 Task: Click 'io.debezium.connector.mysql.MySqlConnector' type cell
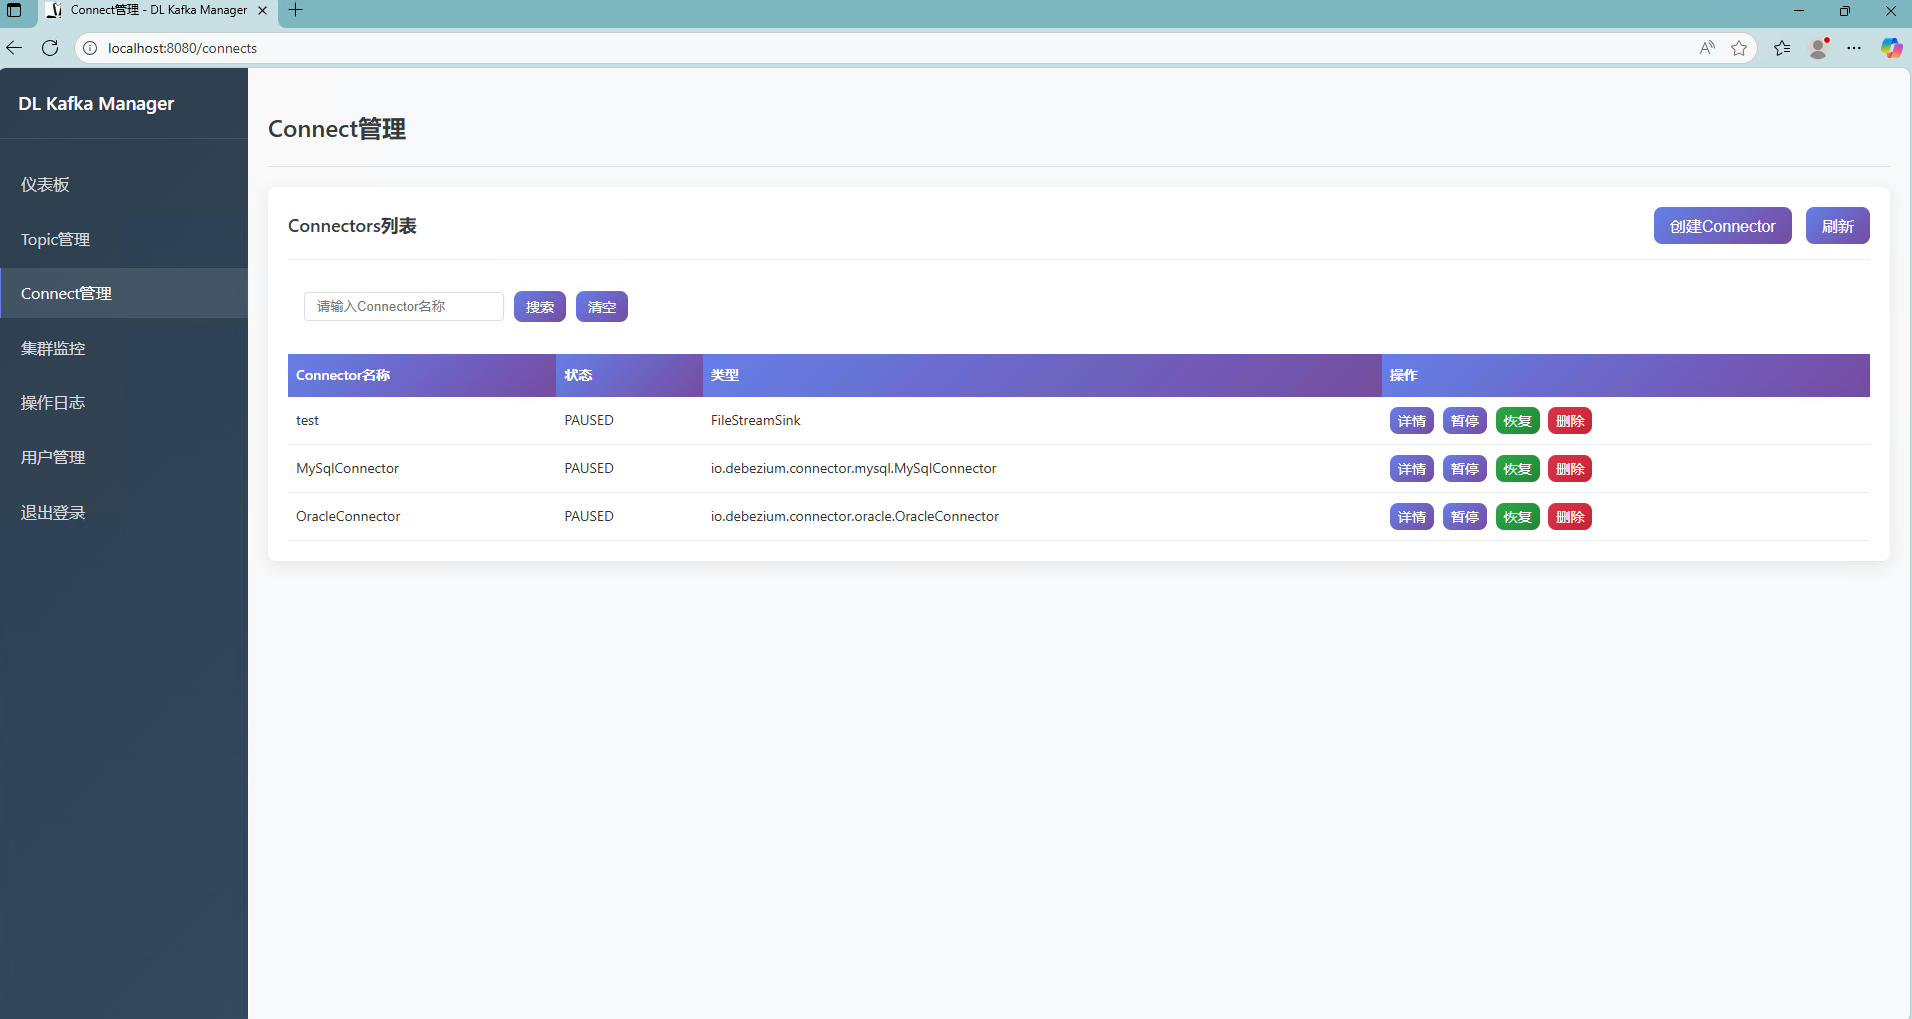1042,469
